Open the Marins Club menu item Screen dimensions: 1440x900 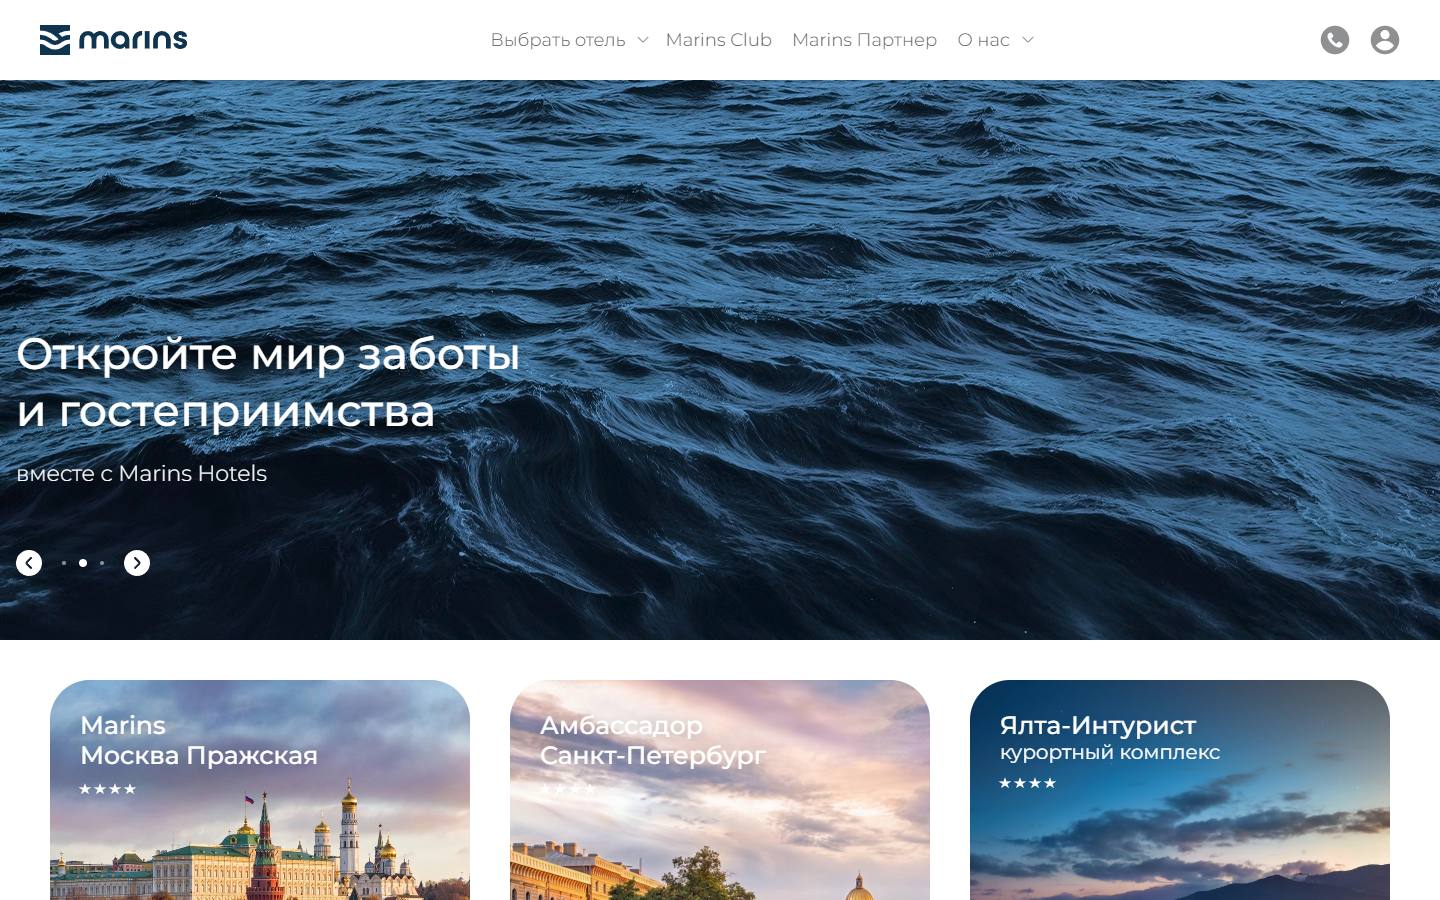click(719, 40)
